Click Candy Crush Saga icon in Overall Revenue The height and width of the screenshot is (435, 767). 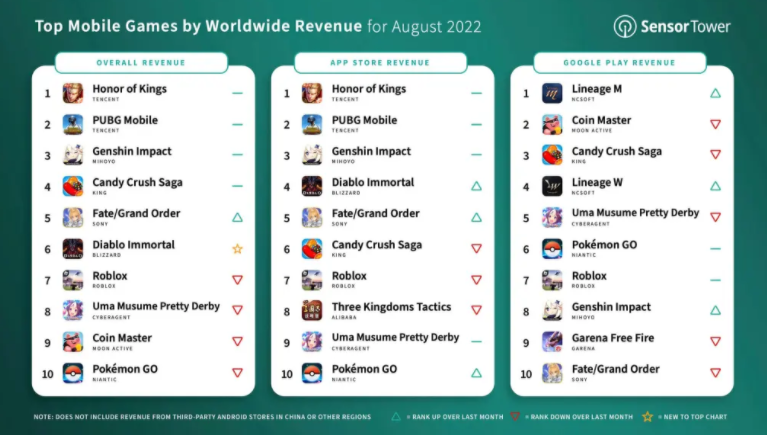click(x=73, y=186)
